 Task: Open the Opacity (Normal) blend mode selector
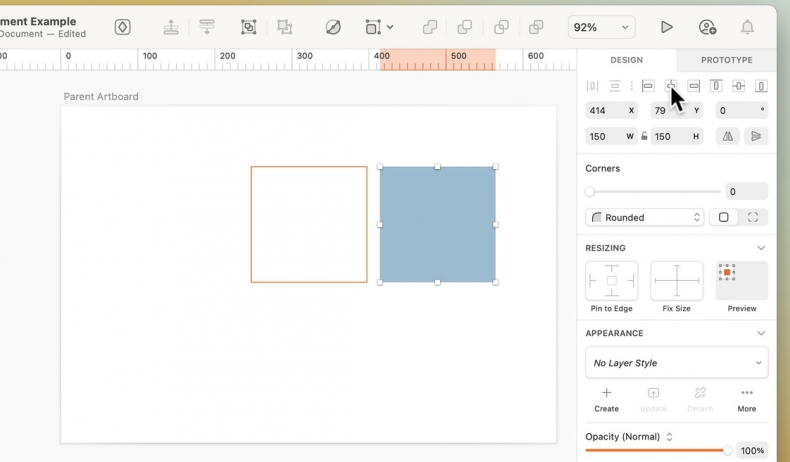pyautogui.click(x=629, y=437)
